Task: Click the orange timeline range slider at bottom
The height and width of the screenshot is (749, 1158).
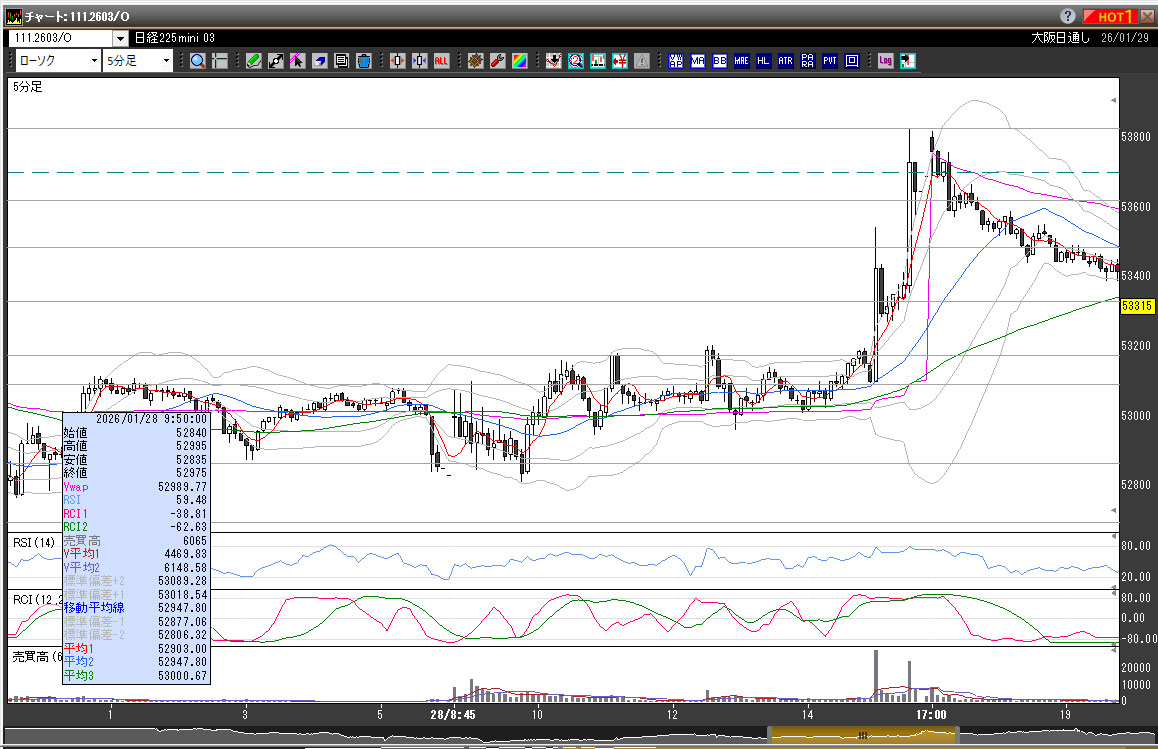Action: tap(862, 736)
